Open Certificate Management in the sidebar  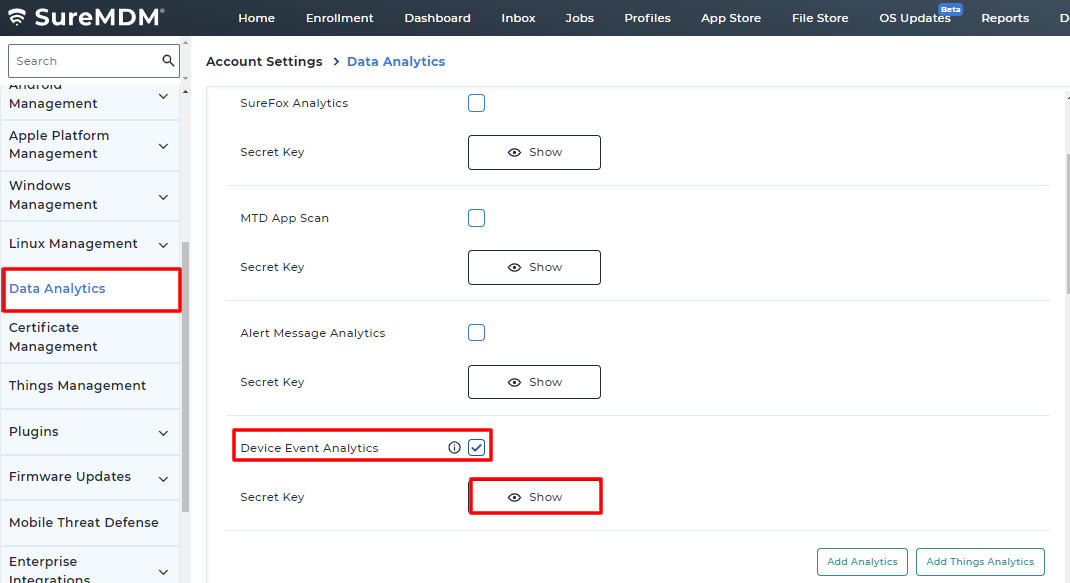(90, 337)
